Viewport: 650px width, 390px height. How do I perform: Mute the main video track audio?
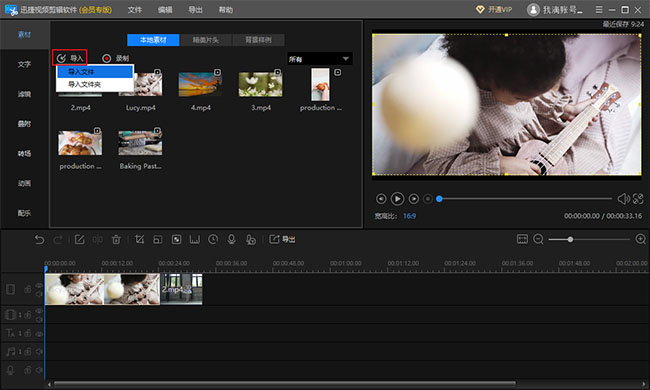point(39,294)
